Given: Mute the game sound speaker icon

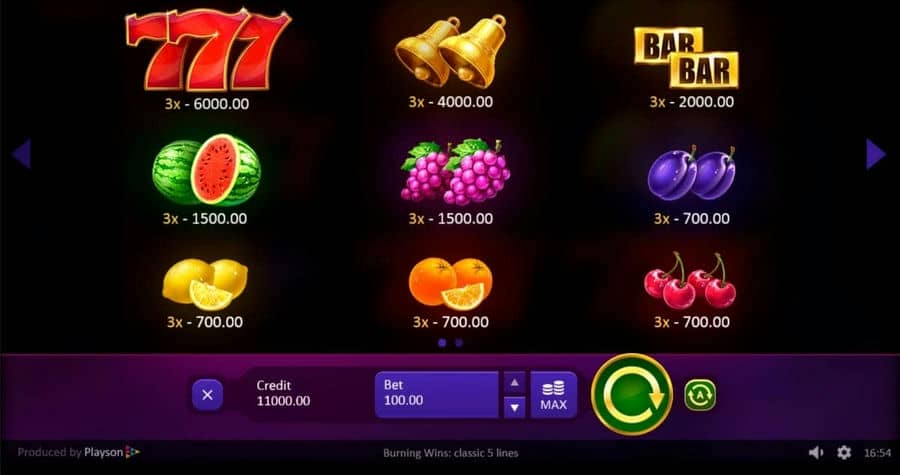Looking at the screenshot, I should pyautogui.click(x=816, y=453).
